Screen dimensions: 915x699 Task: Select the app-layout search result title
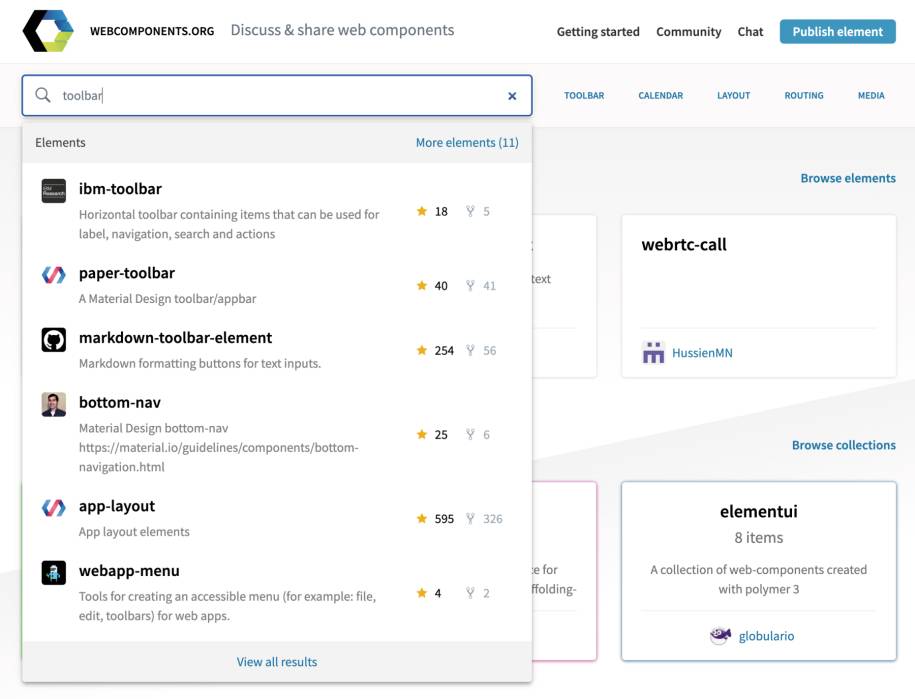click(117, 506)
